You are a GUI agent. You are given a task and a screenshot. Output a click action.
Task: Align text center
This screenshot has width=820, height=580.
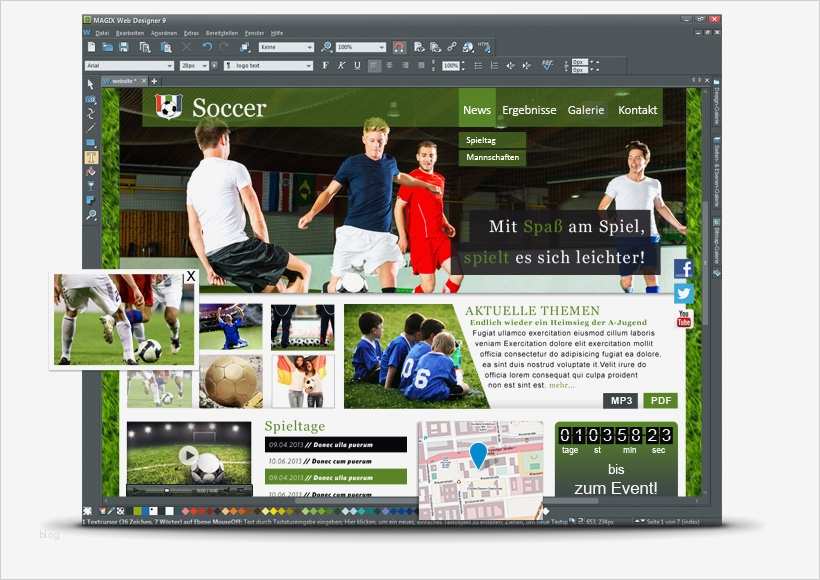click(x=390, y=65)
